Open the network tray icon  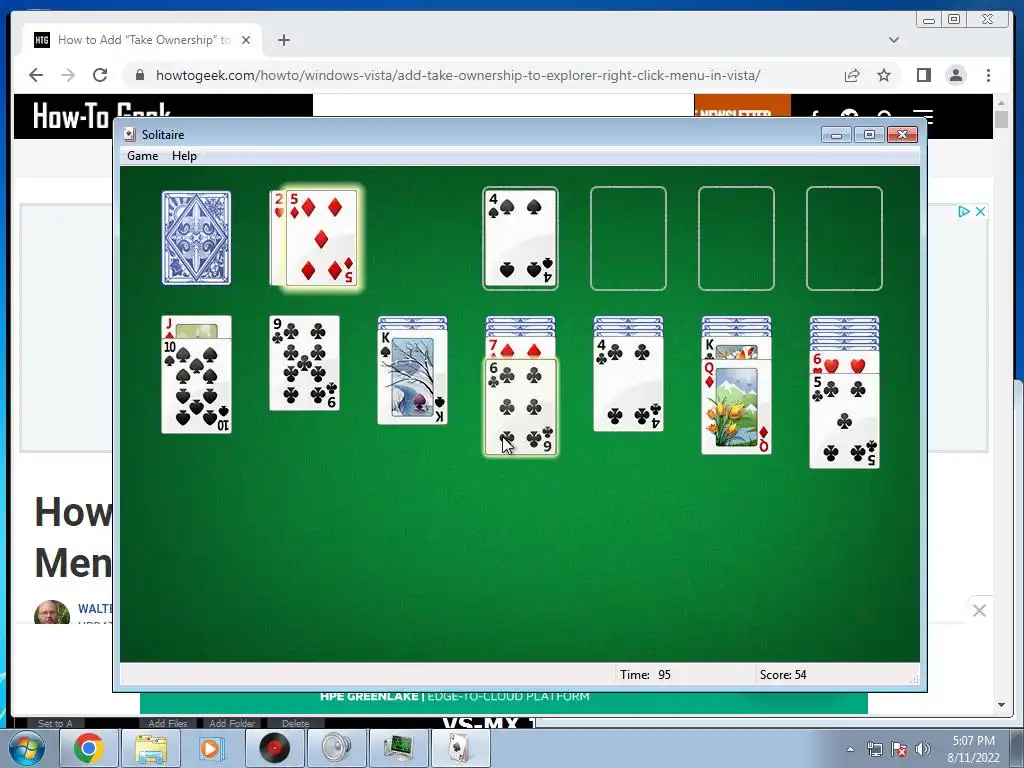[x=874, y=749]
